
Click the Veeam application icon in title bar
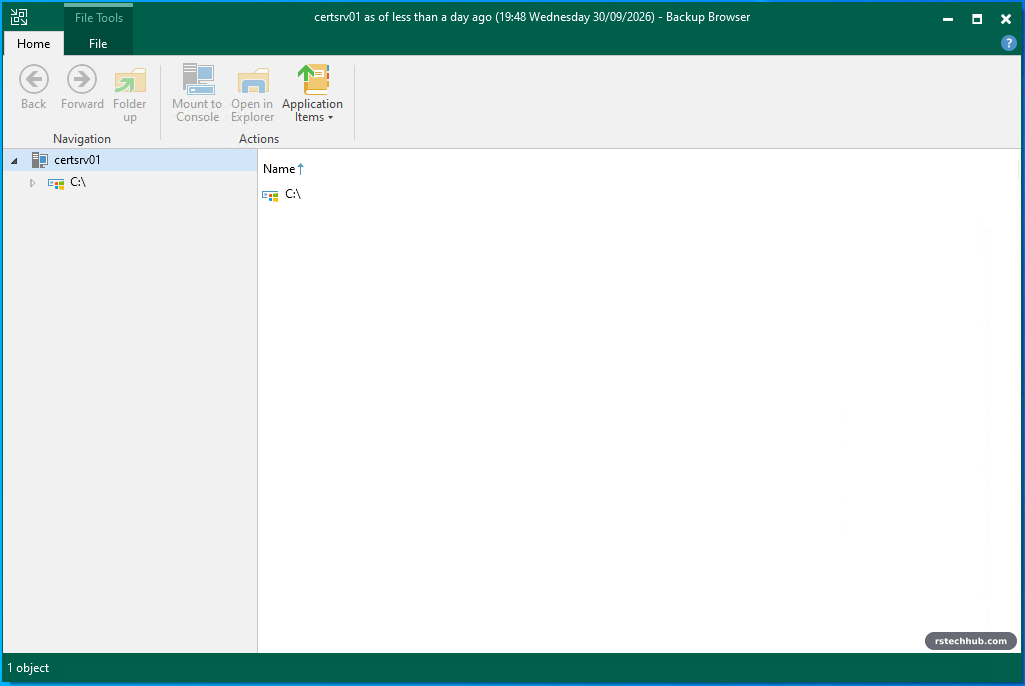pyautogui.click(x=19, y=17)
